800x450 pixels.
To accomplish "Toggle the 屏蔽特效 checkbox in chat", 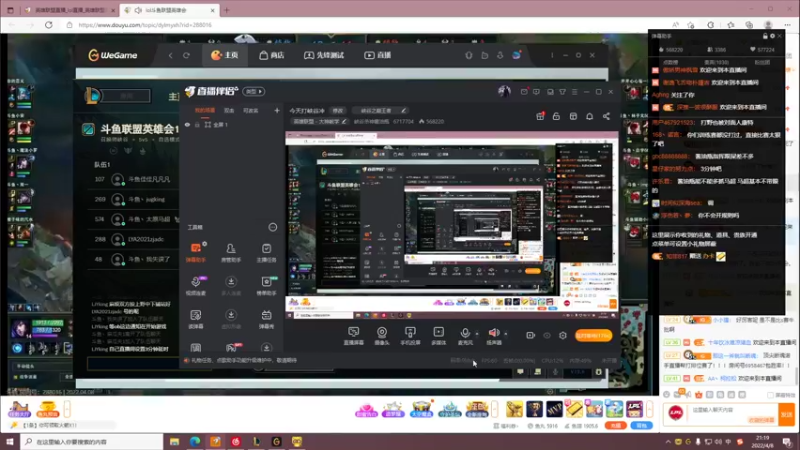I will (770, 395).
